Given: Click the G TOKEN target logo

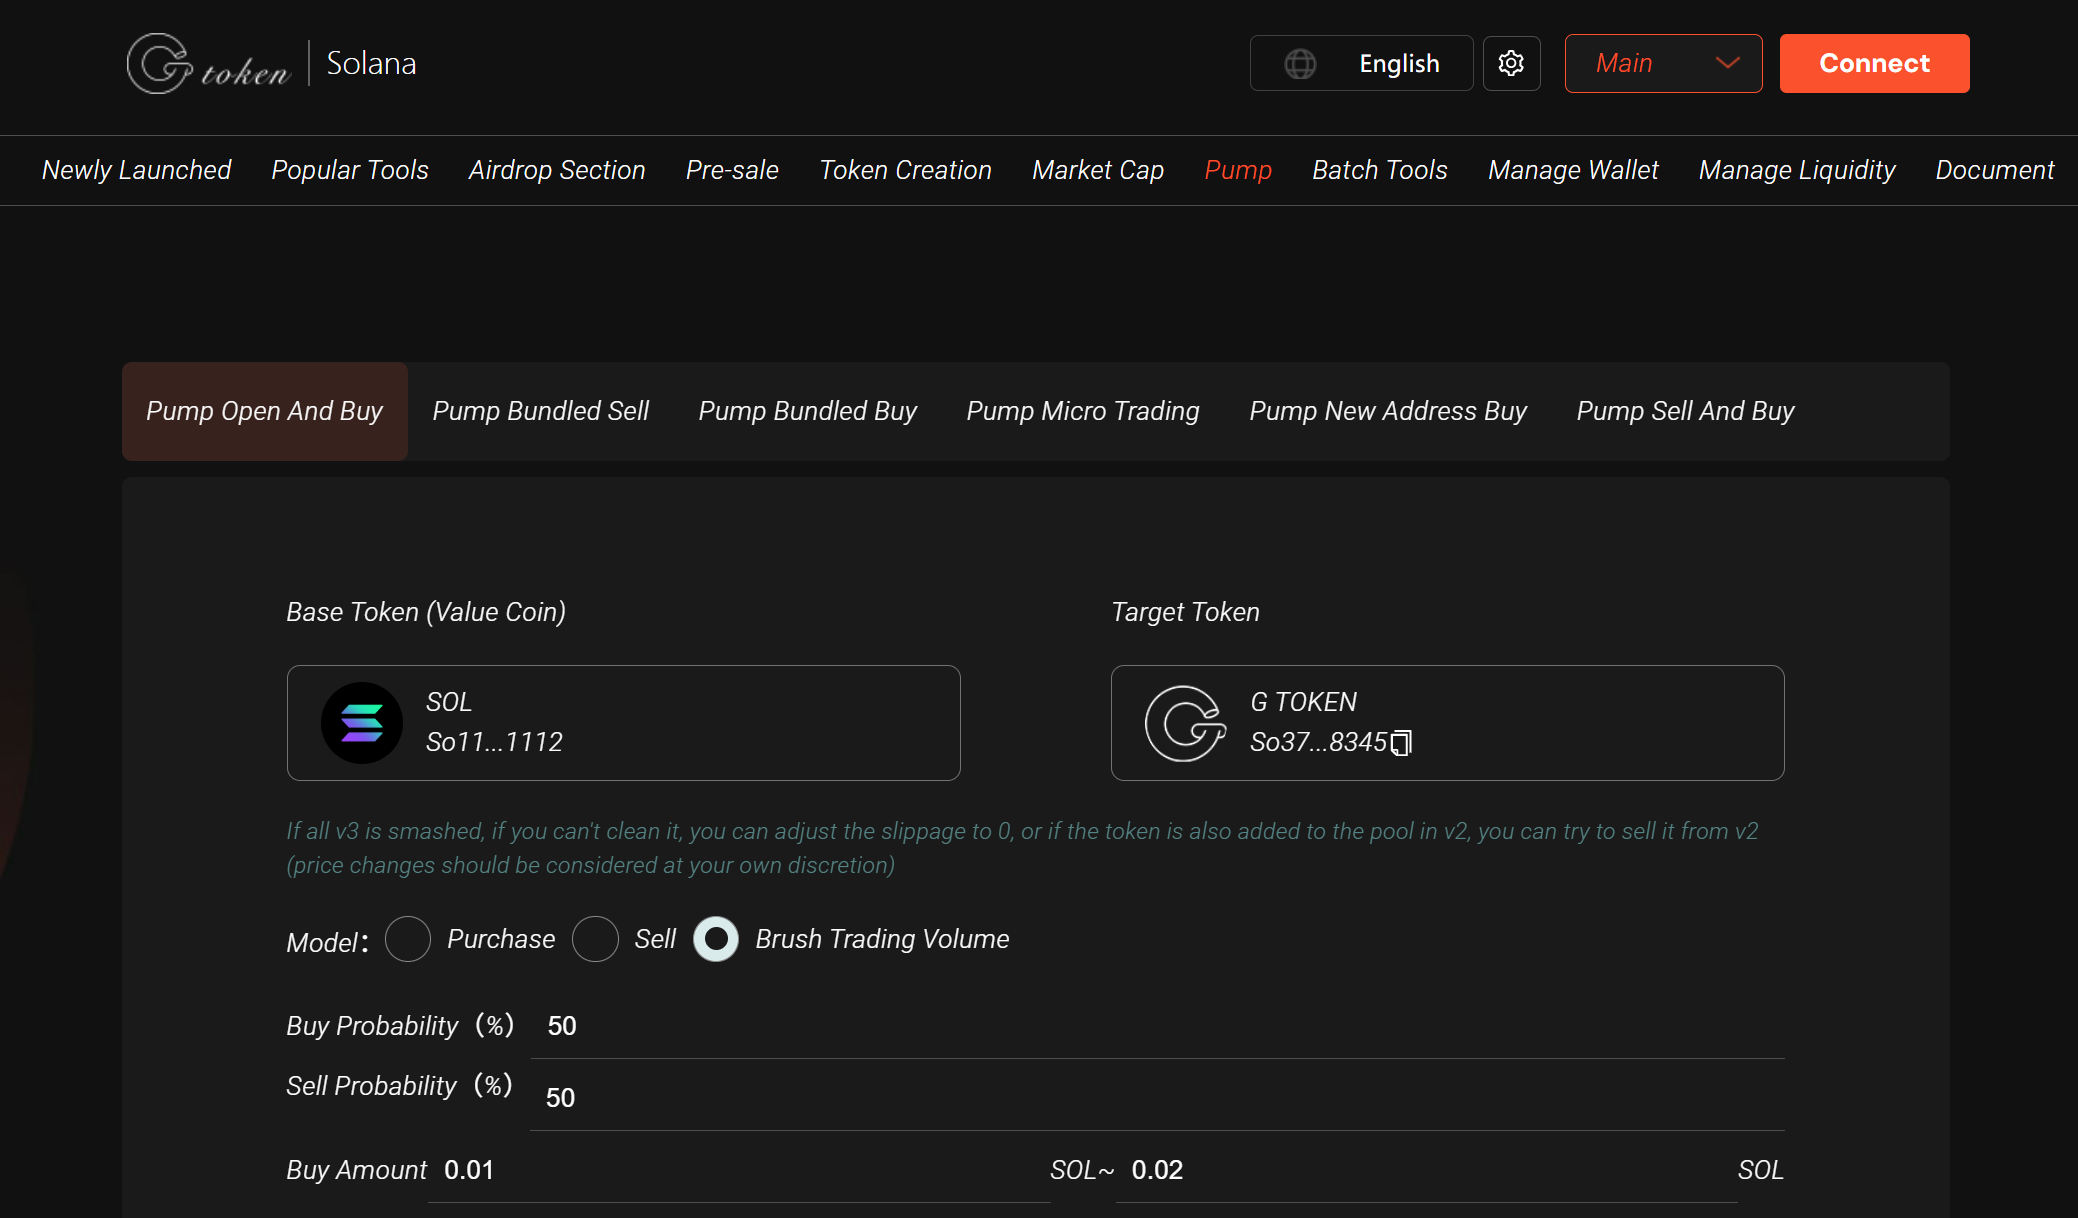Looking at the screenshot, I should click(1185, 723).
